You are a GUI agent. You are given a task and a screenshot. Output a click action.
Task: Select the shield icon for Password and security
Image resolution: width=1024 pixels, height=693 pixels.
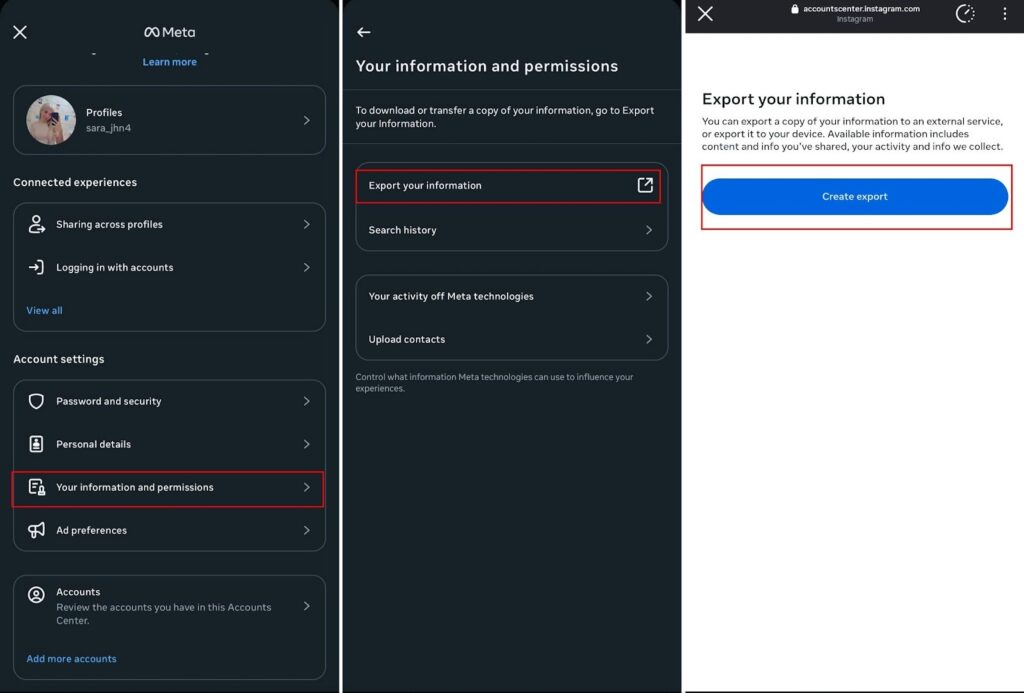(35, 401)
